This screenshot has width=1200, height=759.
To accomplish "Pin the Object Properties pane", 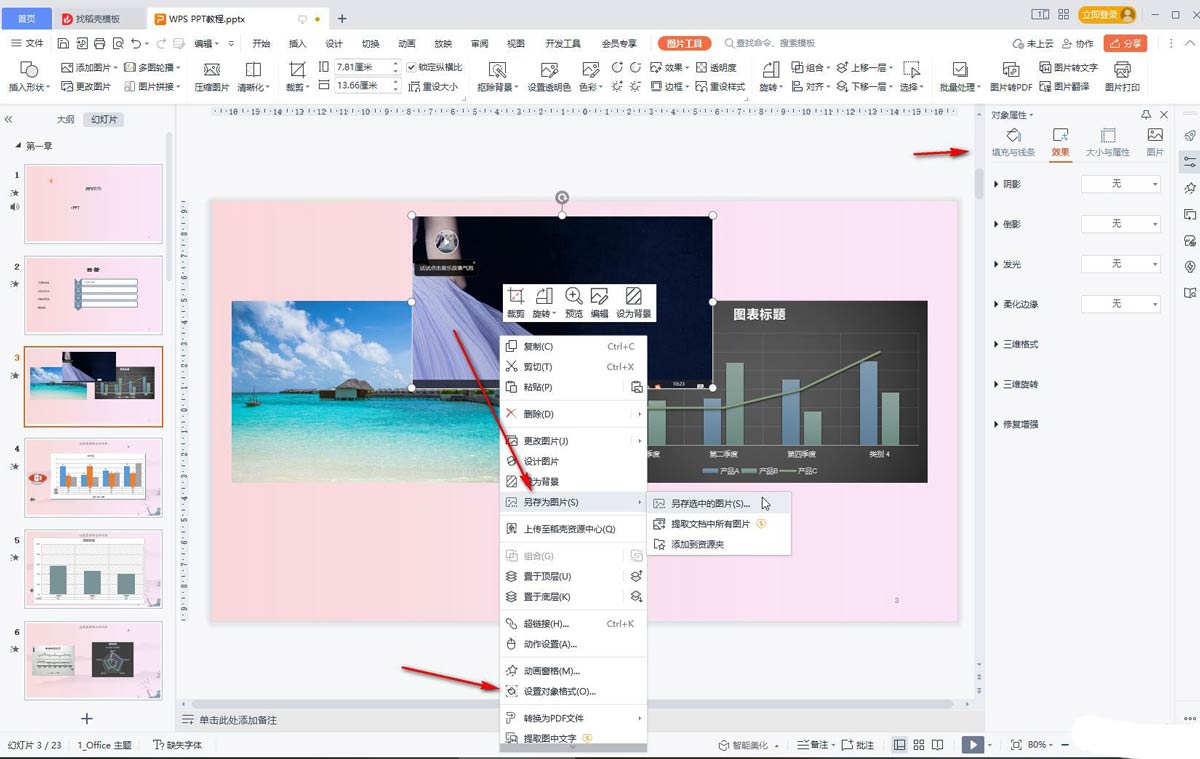I will coord(1146,115).
